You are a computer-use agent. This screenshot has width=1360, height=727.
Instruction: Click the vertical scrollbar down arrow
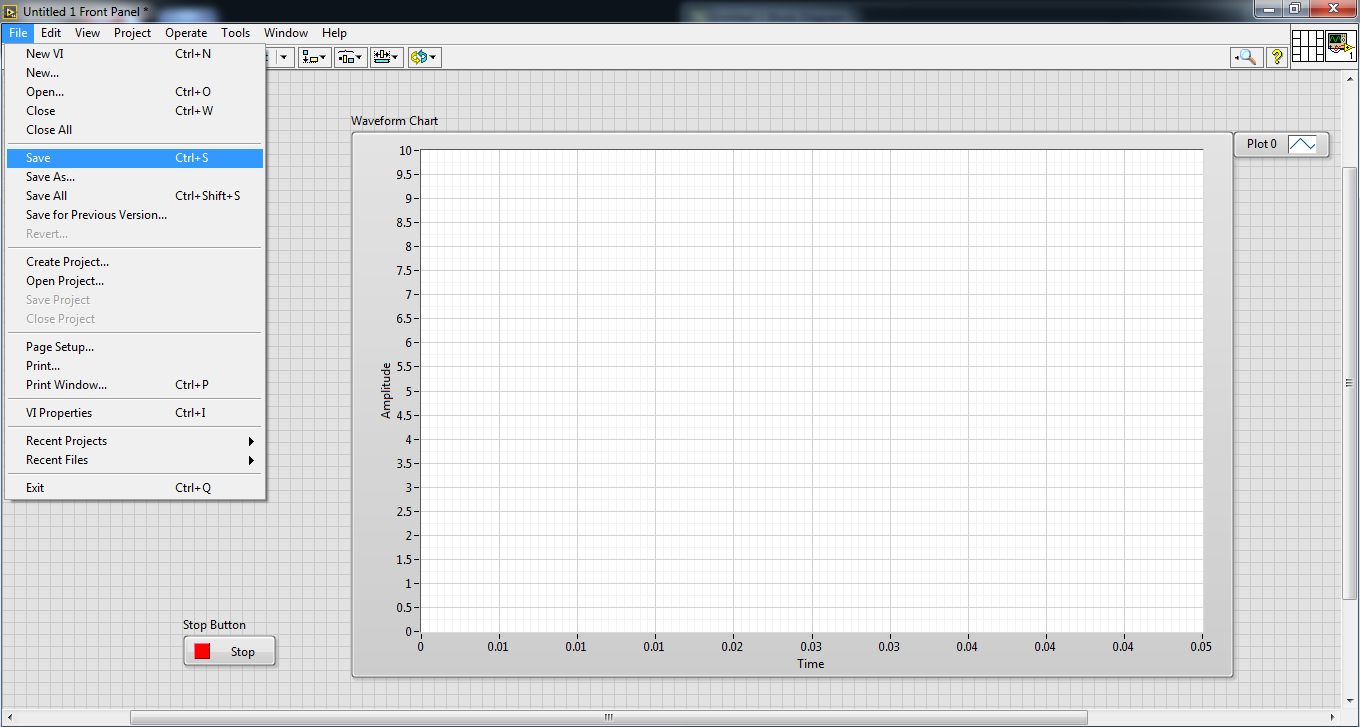click(x=1349, y=701)
